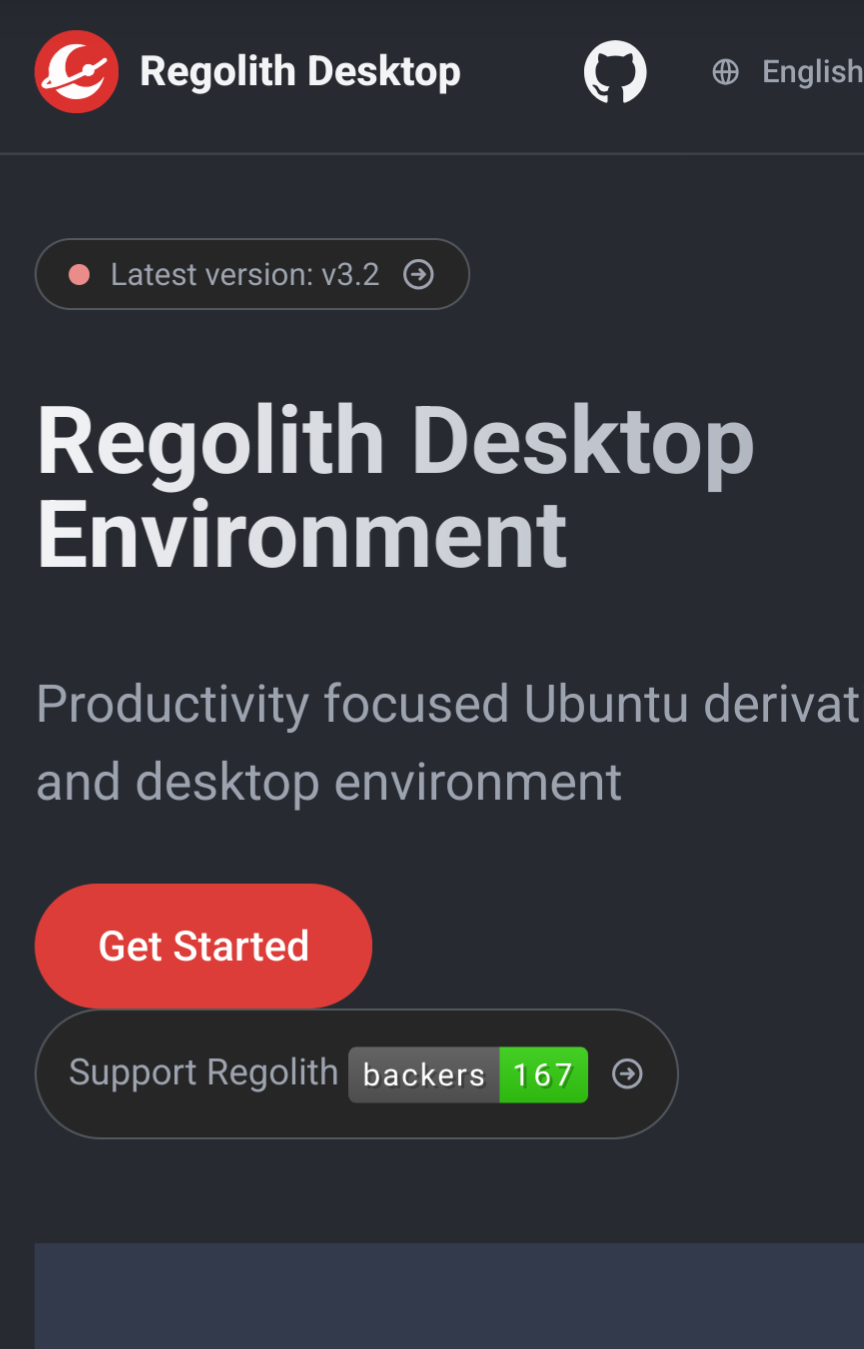Open the Regolith Desktop site title
Viewport: 864px width, 1349px height.
coord(300,72)
